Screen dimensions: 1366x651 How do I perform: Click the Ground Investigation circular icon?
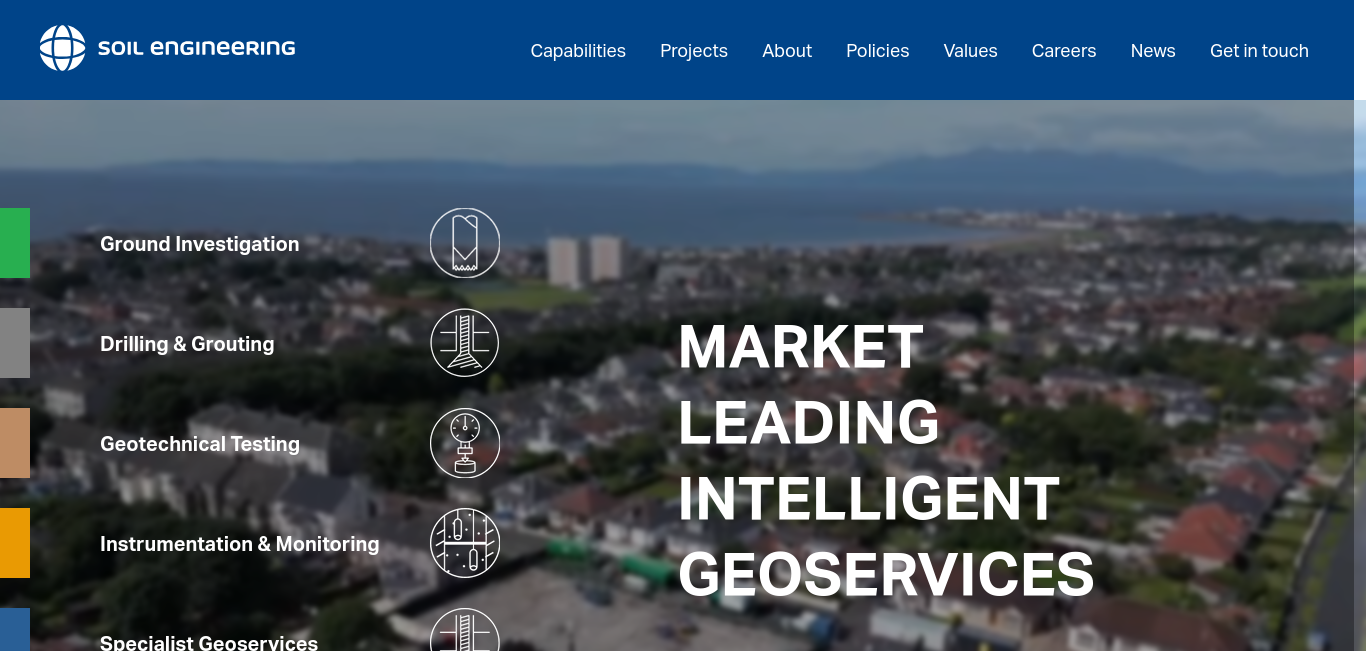465,243
